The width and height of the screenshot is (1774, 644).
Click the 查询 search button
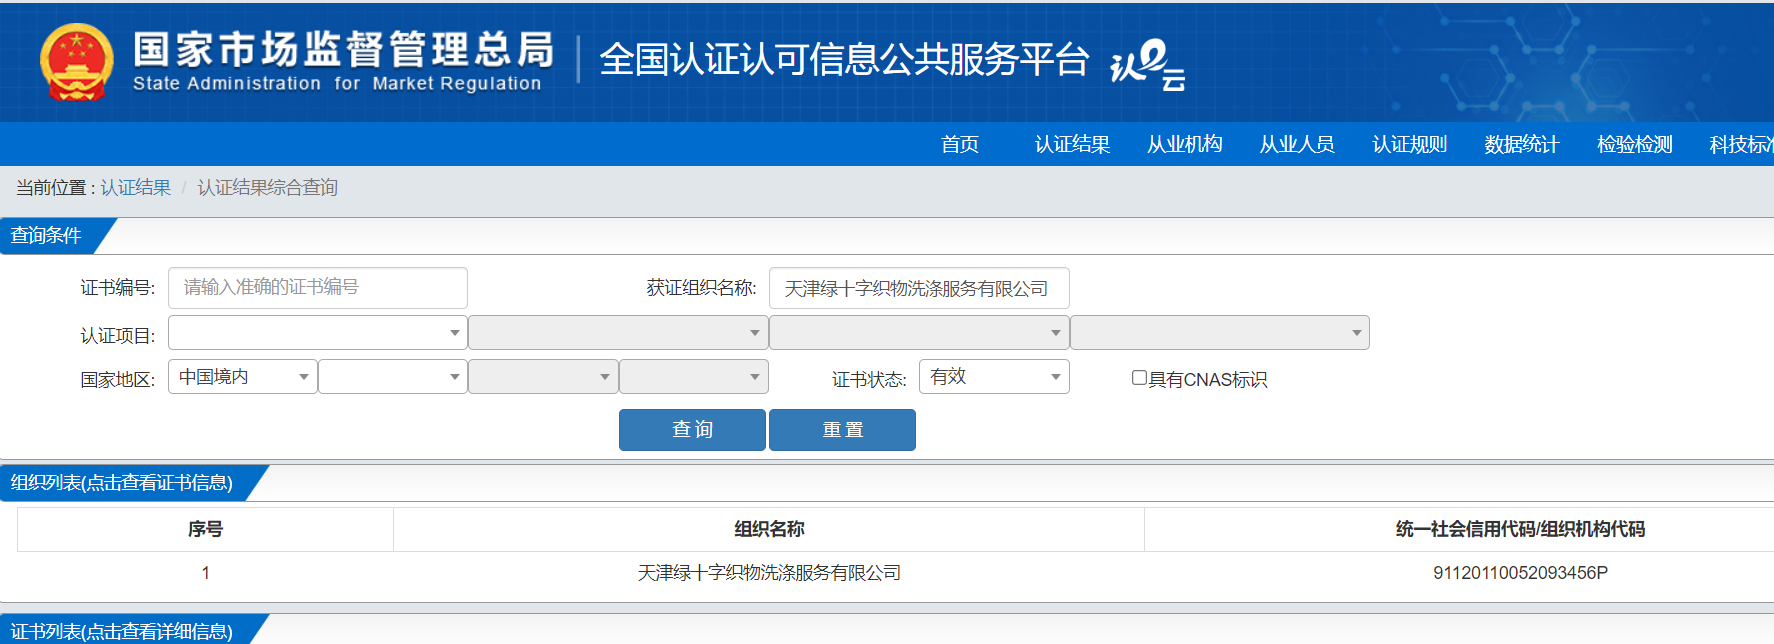point(692,430)
